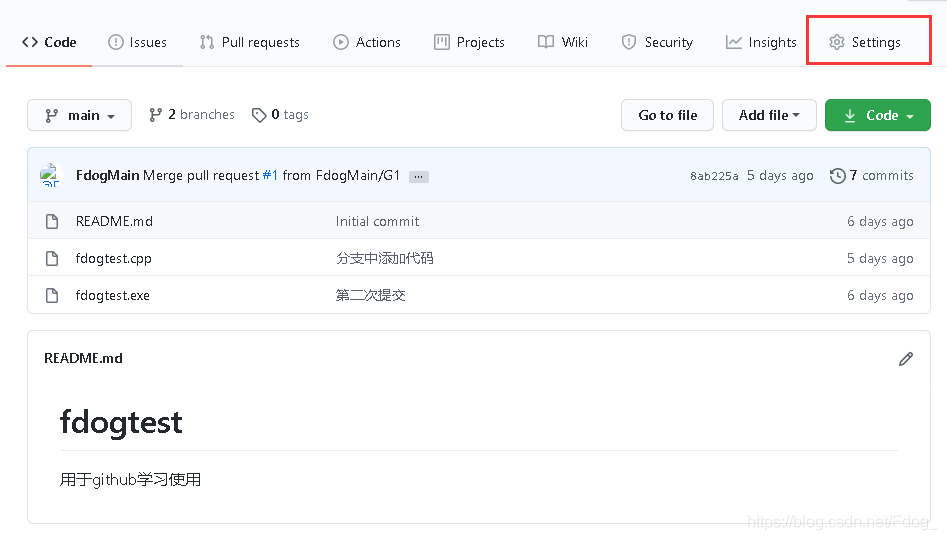Open the green Code download dropdown

tap(878, 115)
